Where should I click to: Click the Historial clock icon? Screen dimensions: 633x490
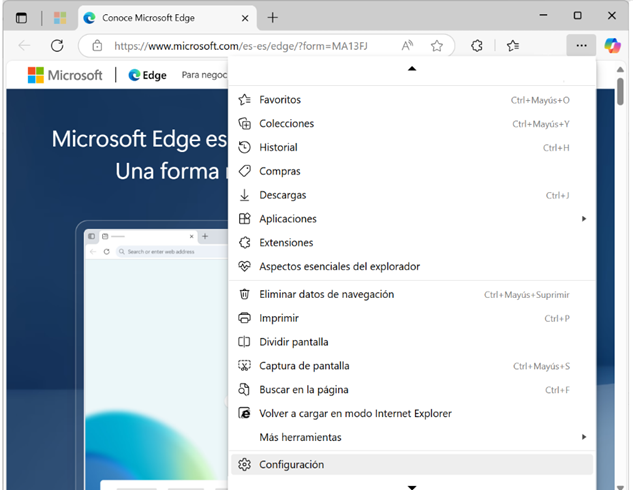pos(244,147)
